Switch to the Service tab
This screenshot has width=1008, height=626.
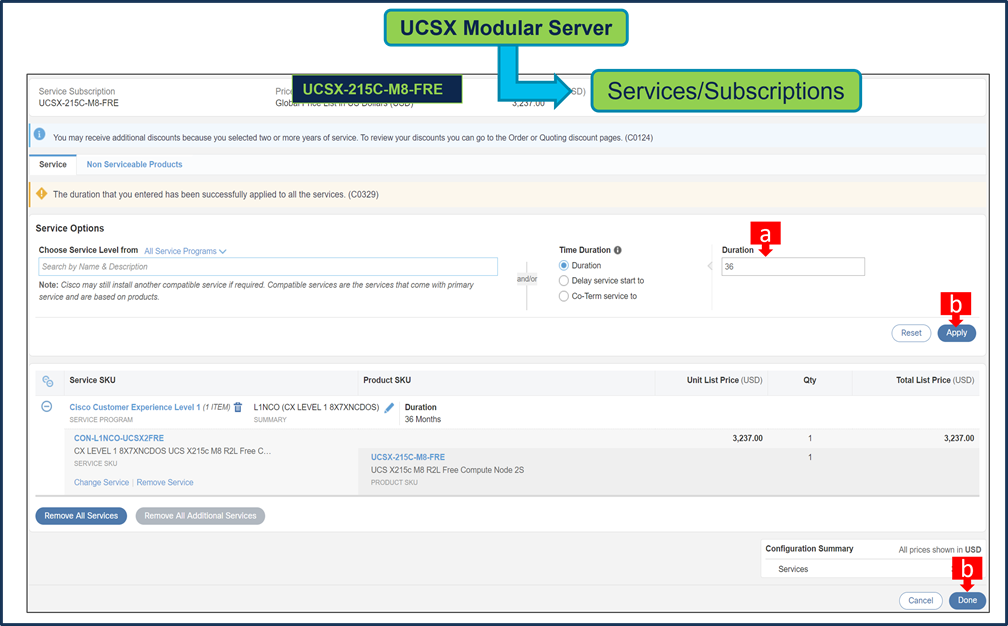53,165
